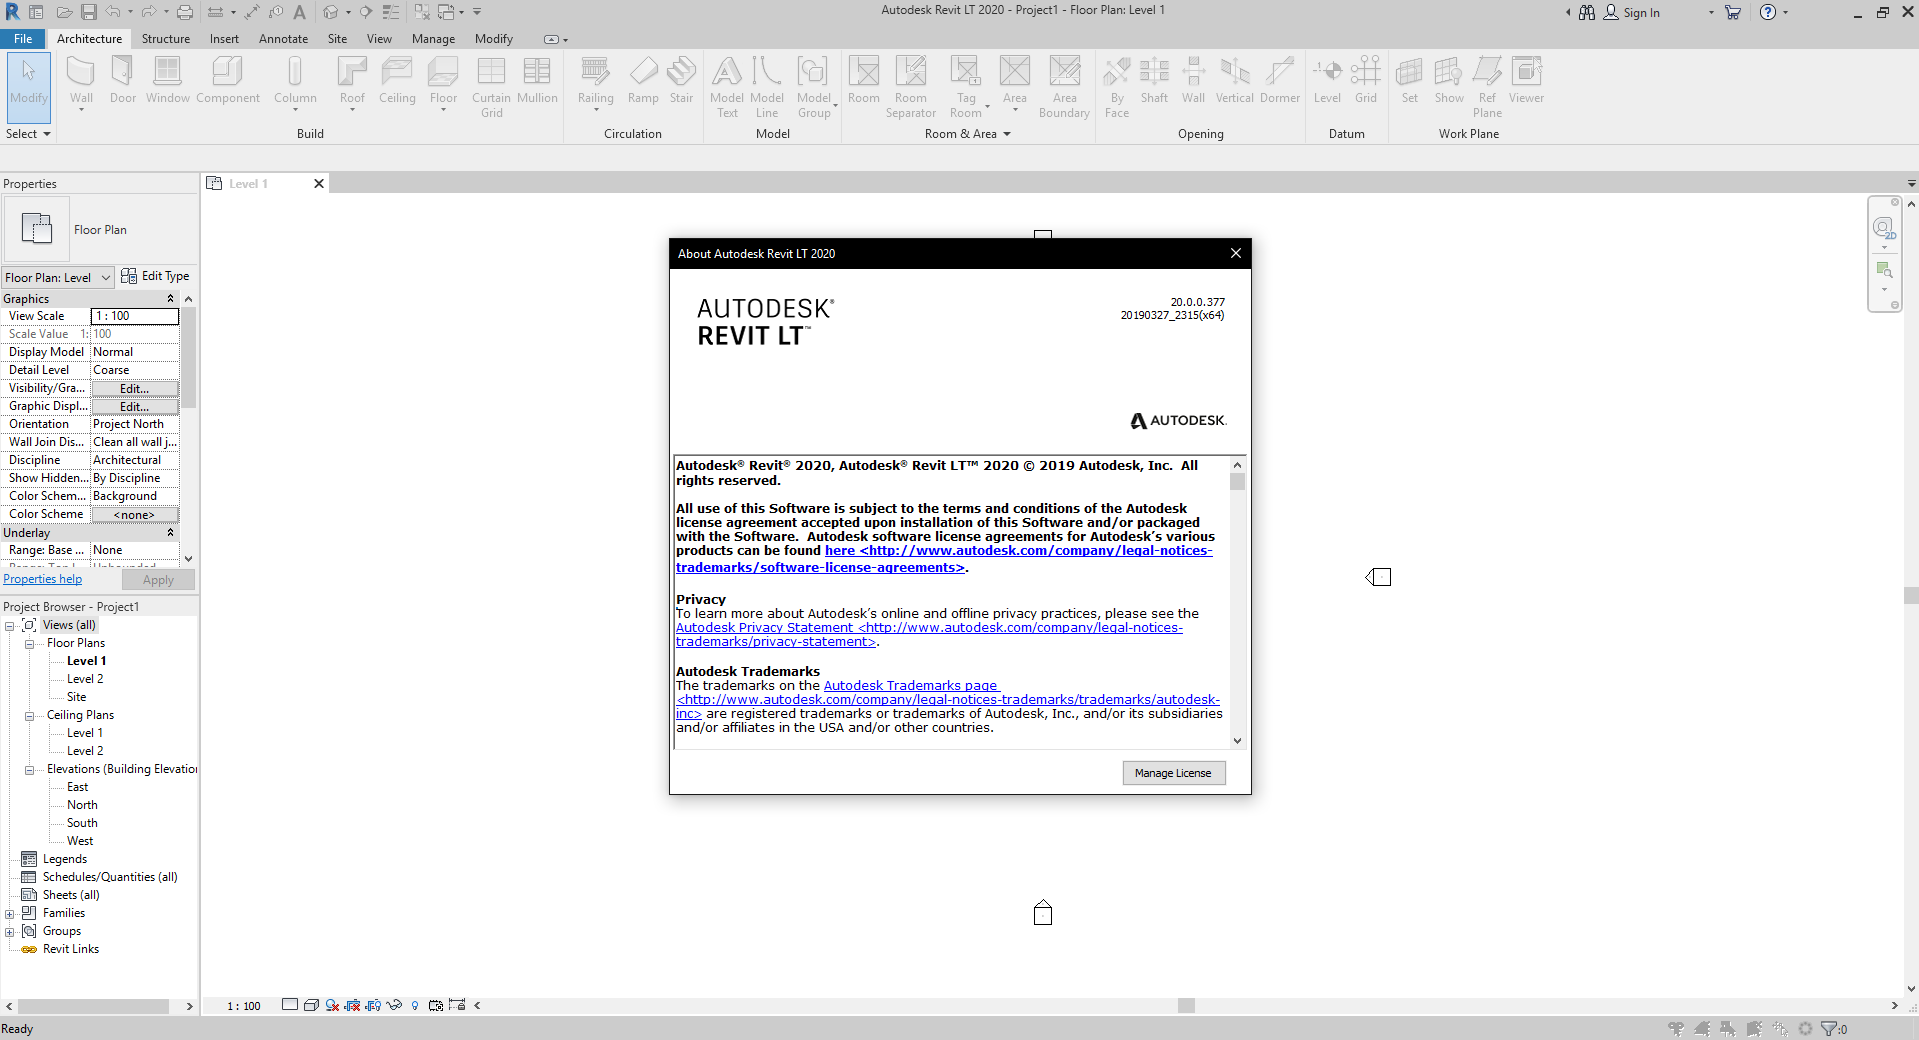Expand the Groups tree node

(9, 931)
